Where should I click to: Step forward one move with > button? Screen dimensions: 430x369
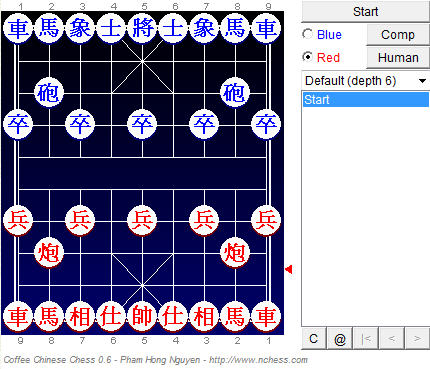click(x=417, y=339)
